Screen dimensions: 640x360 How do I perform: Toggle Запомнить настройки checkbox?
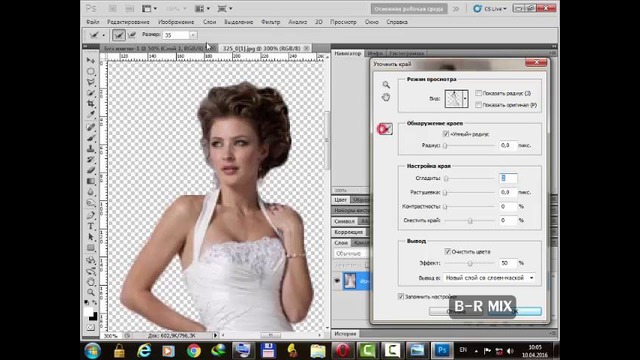401,296
